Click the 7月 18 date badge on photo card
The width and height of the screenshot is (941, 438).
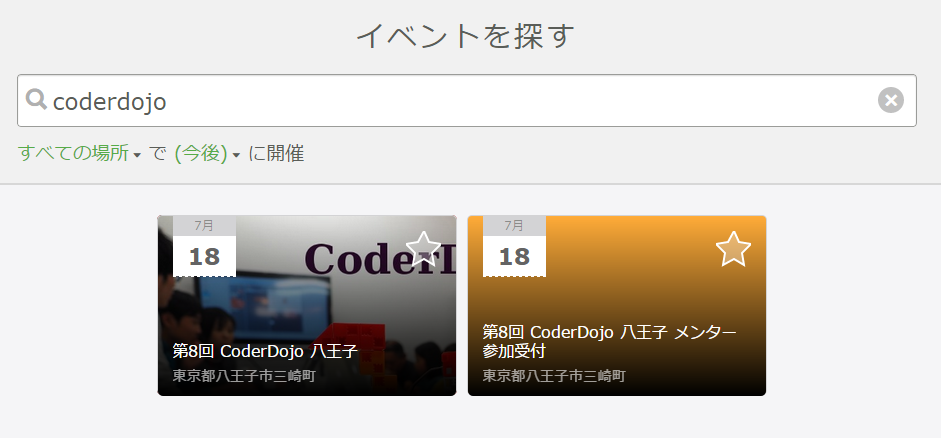coord(204,246)
